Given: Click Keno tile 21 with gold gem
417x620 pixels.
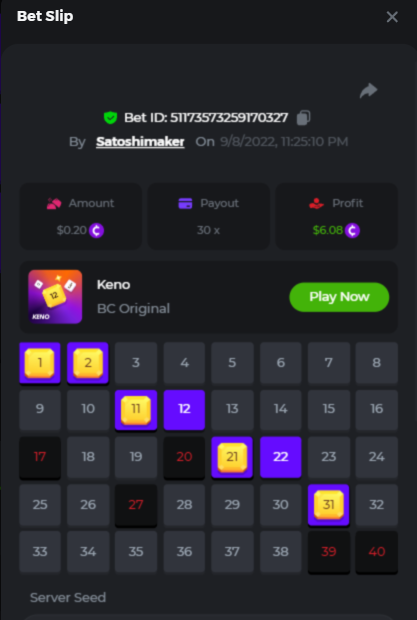Looking at the screenshot, I should pos(232,457).
